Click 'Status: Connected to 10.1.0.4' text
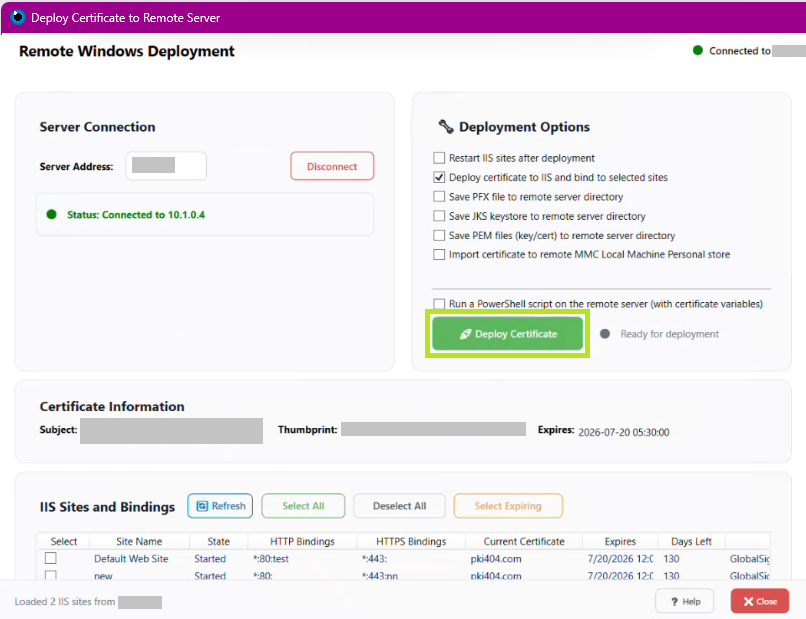 tap(136, 214)
